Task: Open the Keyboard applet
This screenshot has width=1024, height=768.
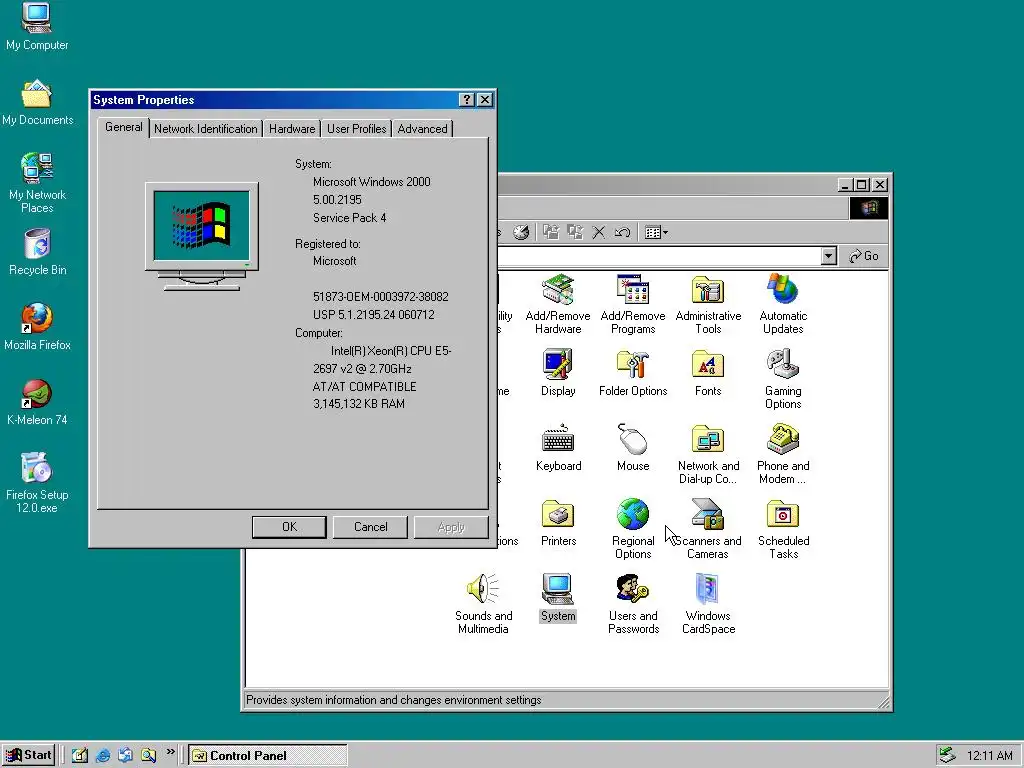Action: click(558, 447)
